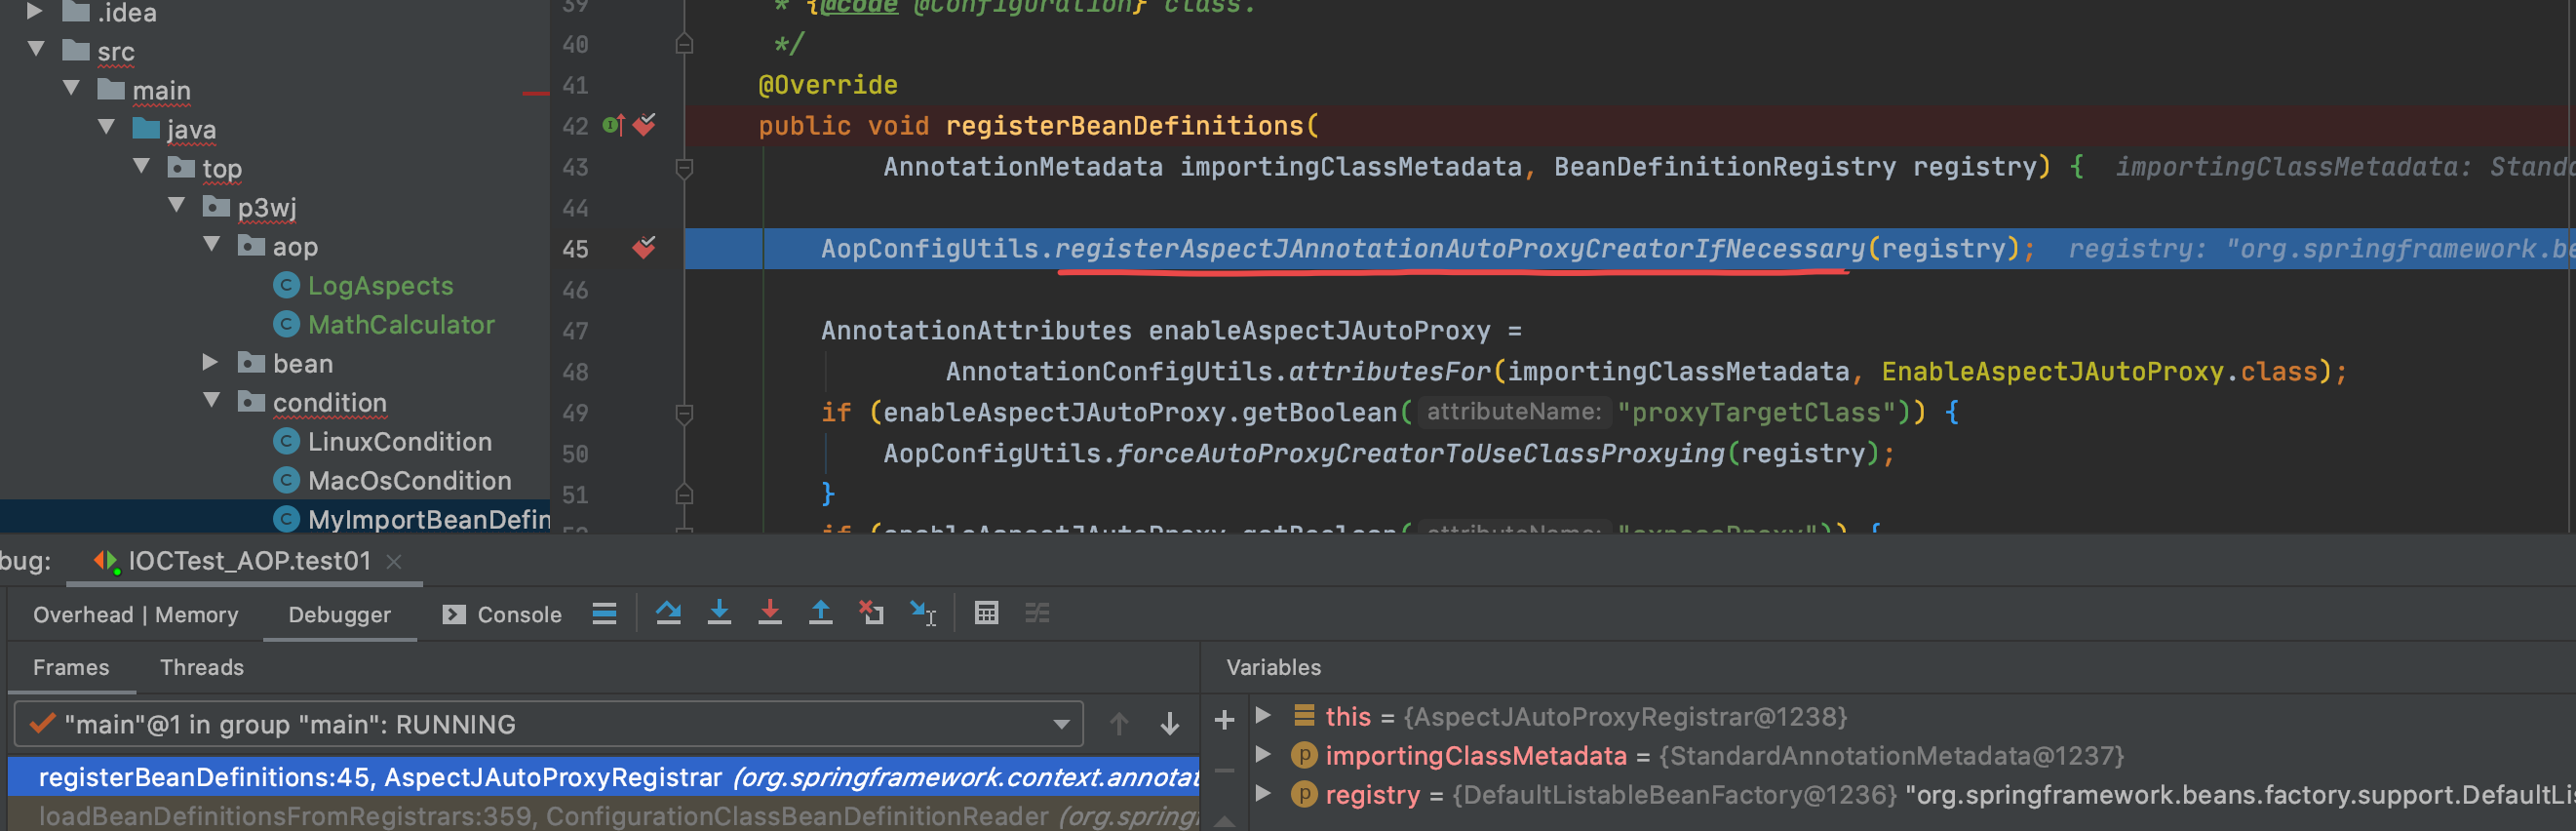2576x831 pixels.
Task: Click the Step Out icon
Action: point(820,613)
